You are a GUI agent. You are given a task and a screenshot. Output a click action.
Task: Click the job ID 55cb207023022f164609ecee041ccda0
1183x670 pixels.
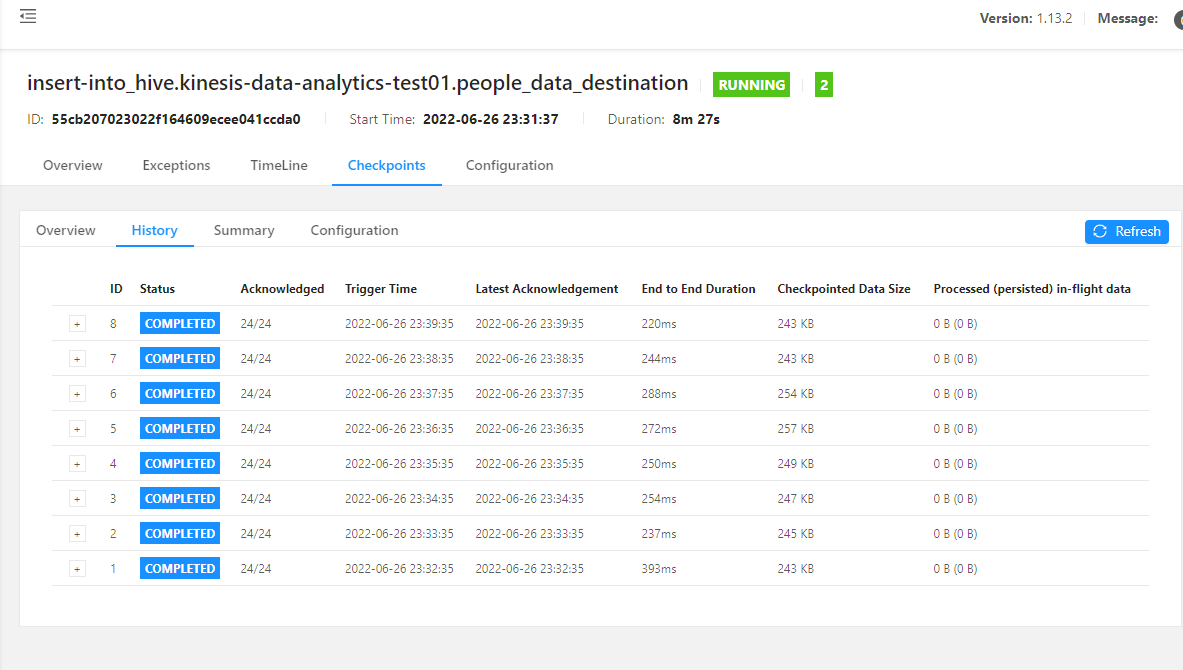click(176, 119)
